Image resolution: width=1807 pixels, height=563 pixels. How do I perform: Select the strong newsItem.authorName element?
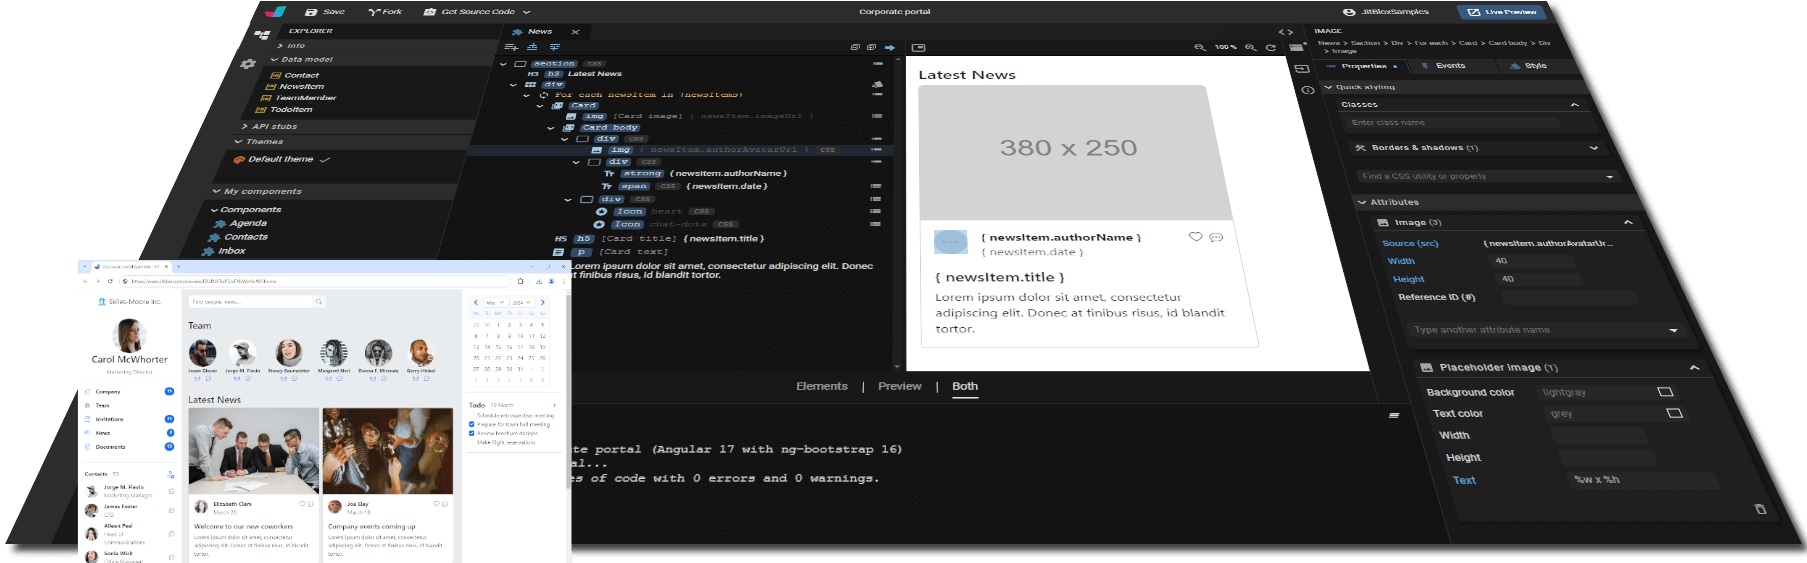coord(695,174)
